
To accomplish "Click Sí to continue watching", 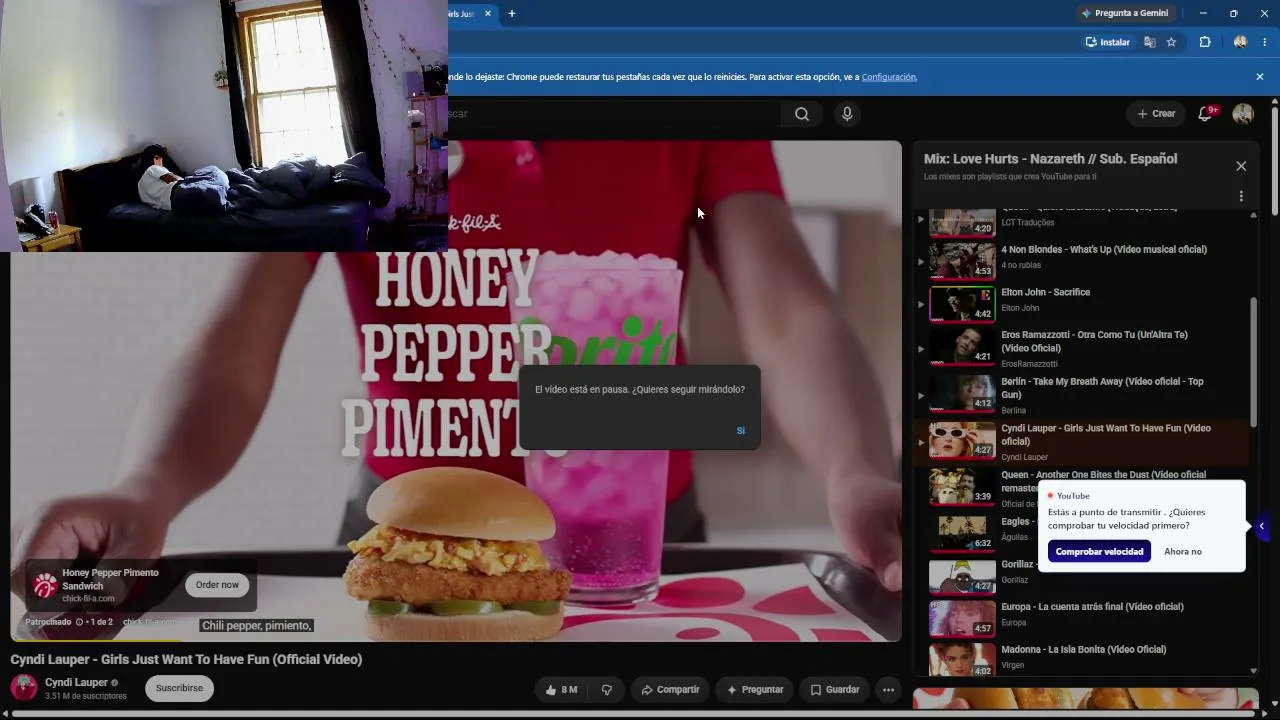I will (x=741, y=430).
